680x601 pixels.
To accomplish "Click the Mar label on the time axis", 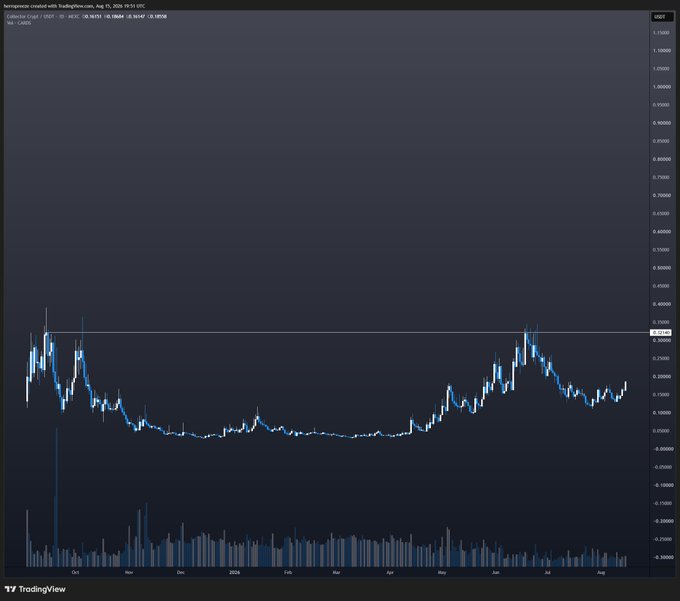I will (x=336, y=572).
